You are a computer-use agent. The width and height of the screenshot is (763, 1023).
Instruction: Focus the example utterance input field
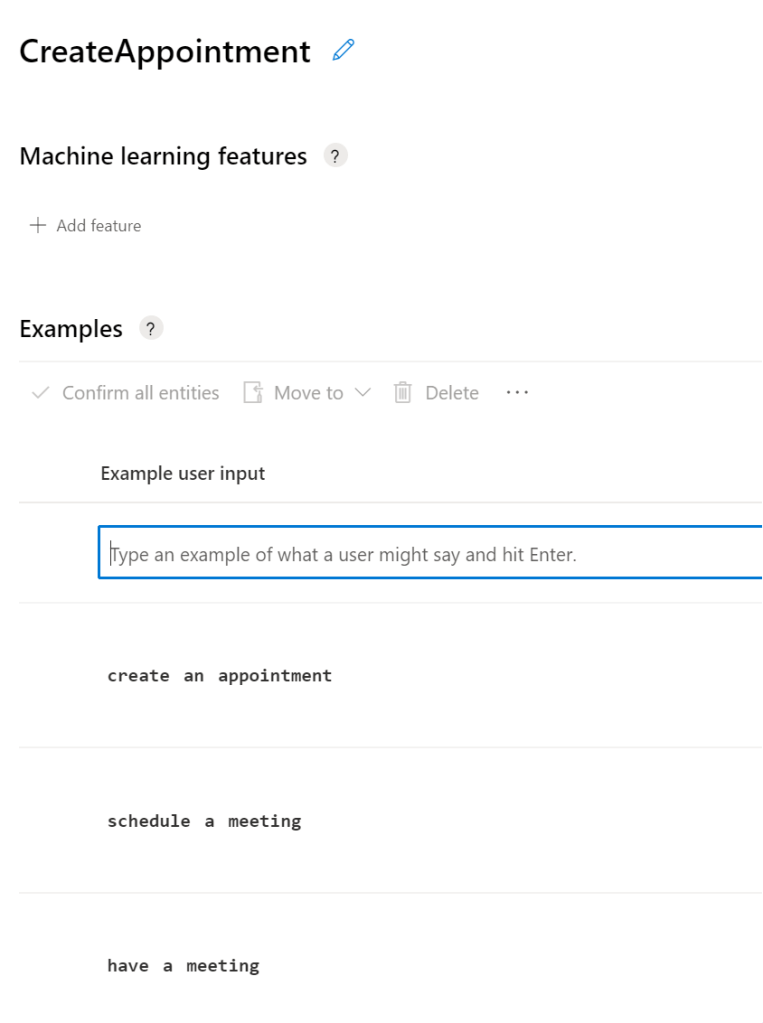coord(430,554)
